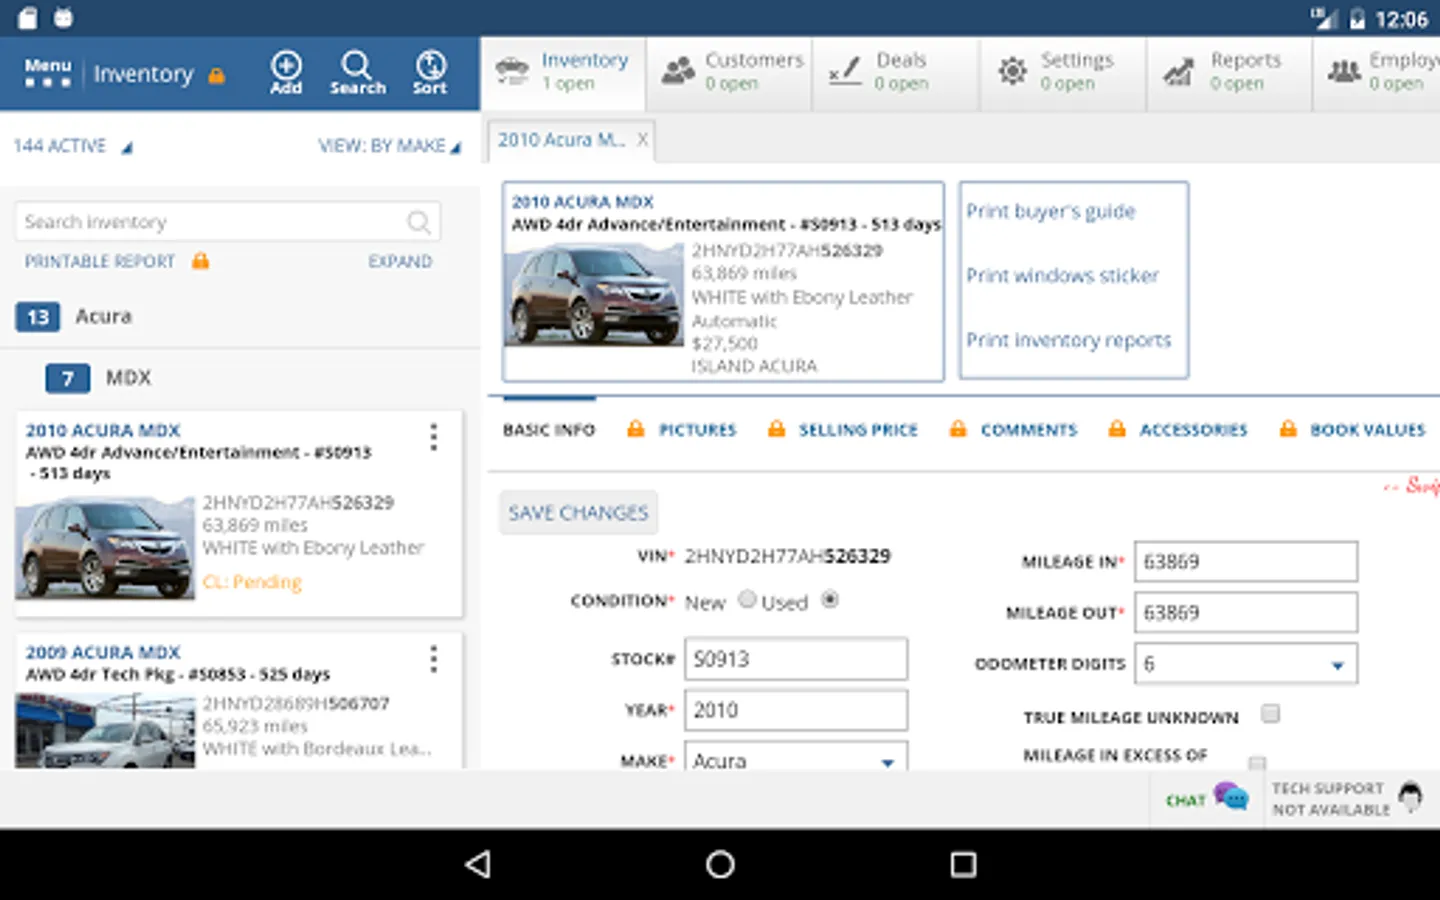Tap the clock showing 12:06

[x=1402, y=19]
